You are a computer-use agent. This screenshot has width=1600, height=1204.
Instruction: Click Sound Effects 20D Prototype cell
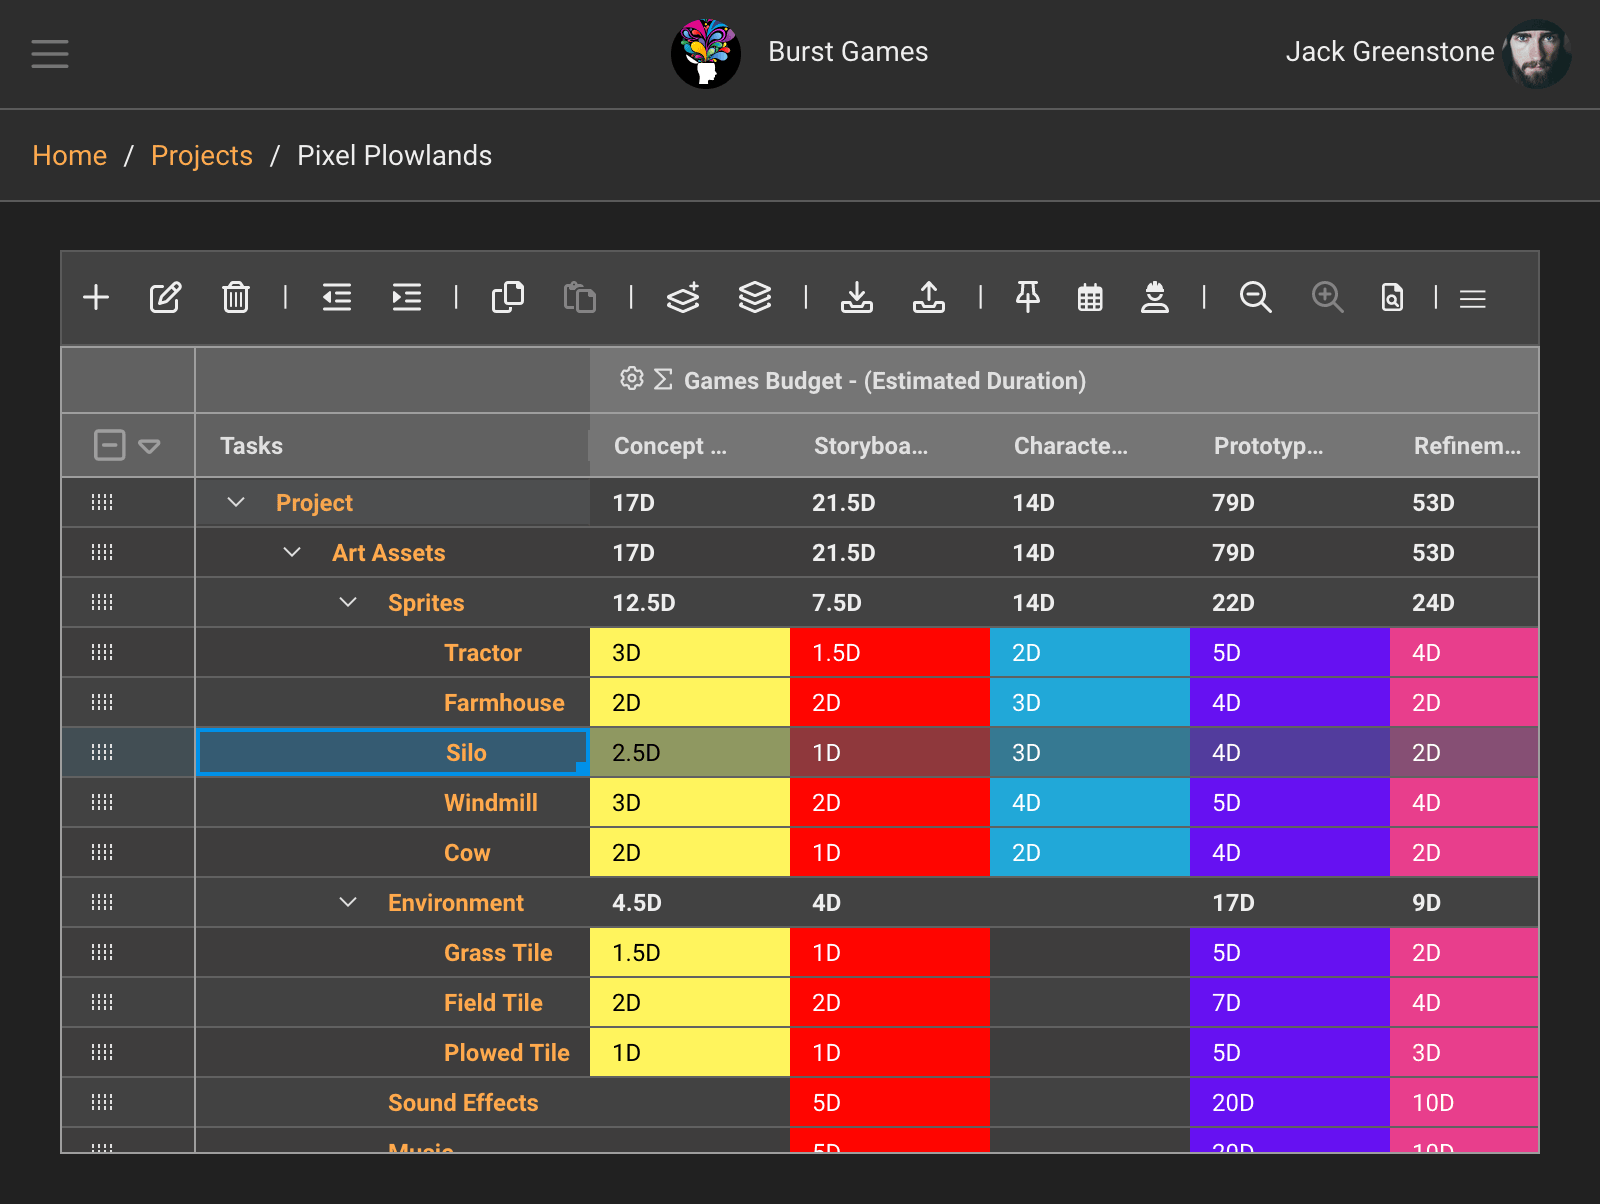pos(1290,1103)
